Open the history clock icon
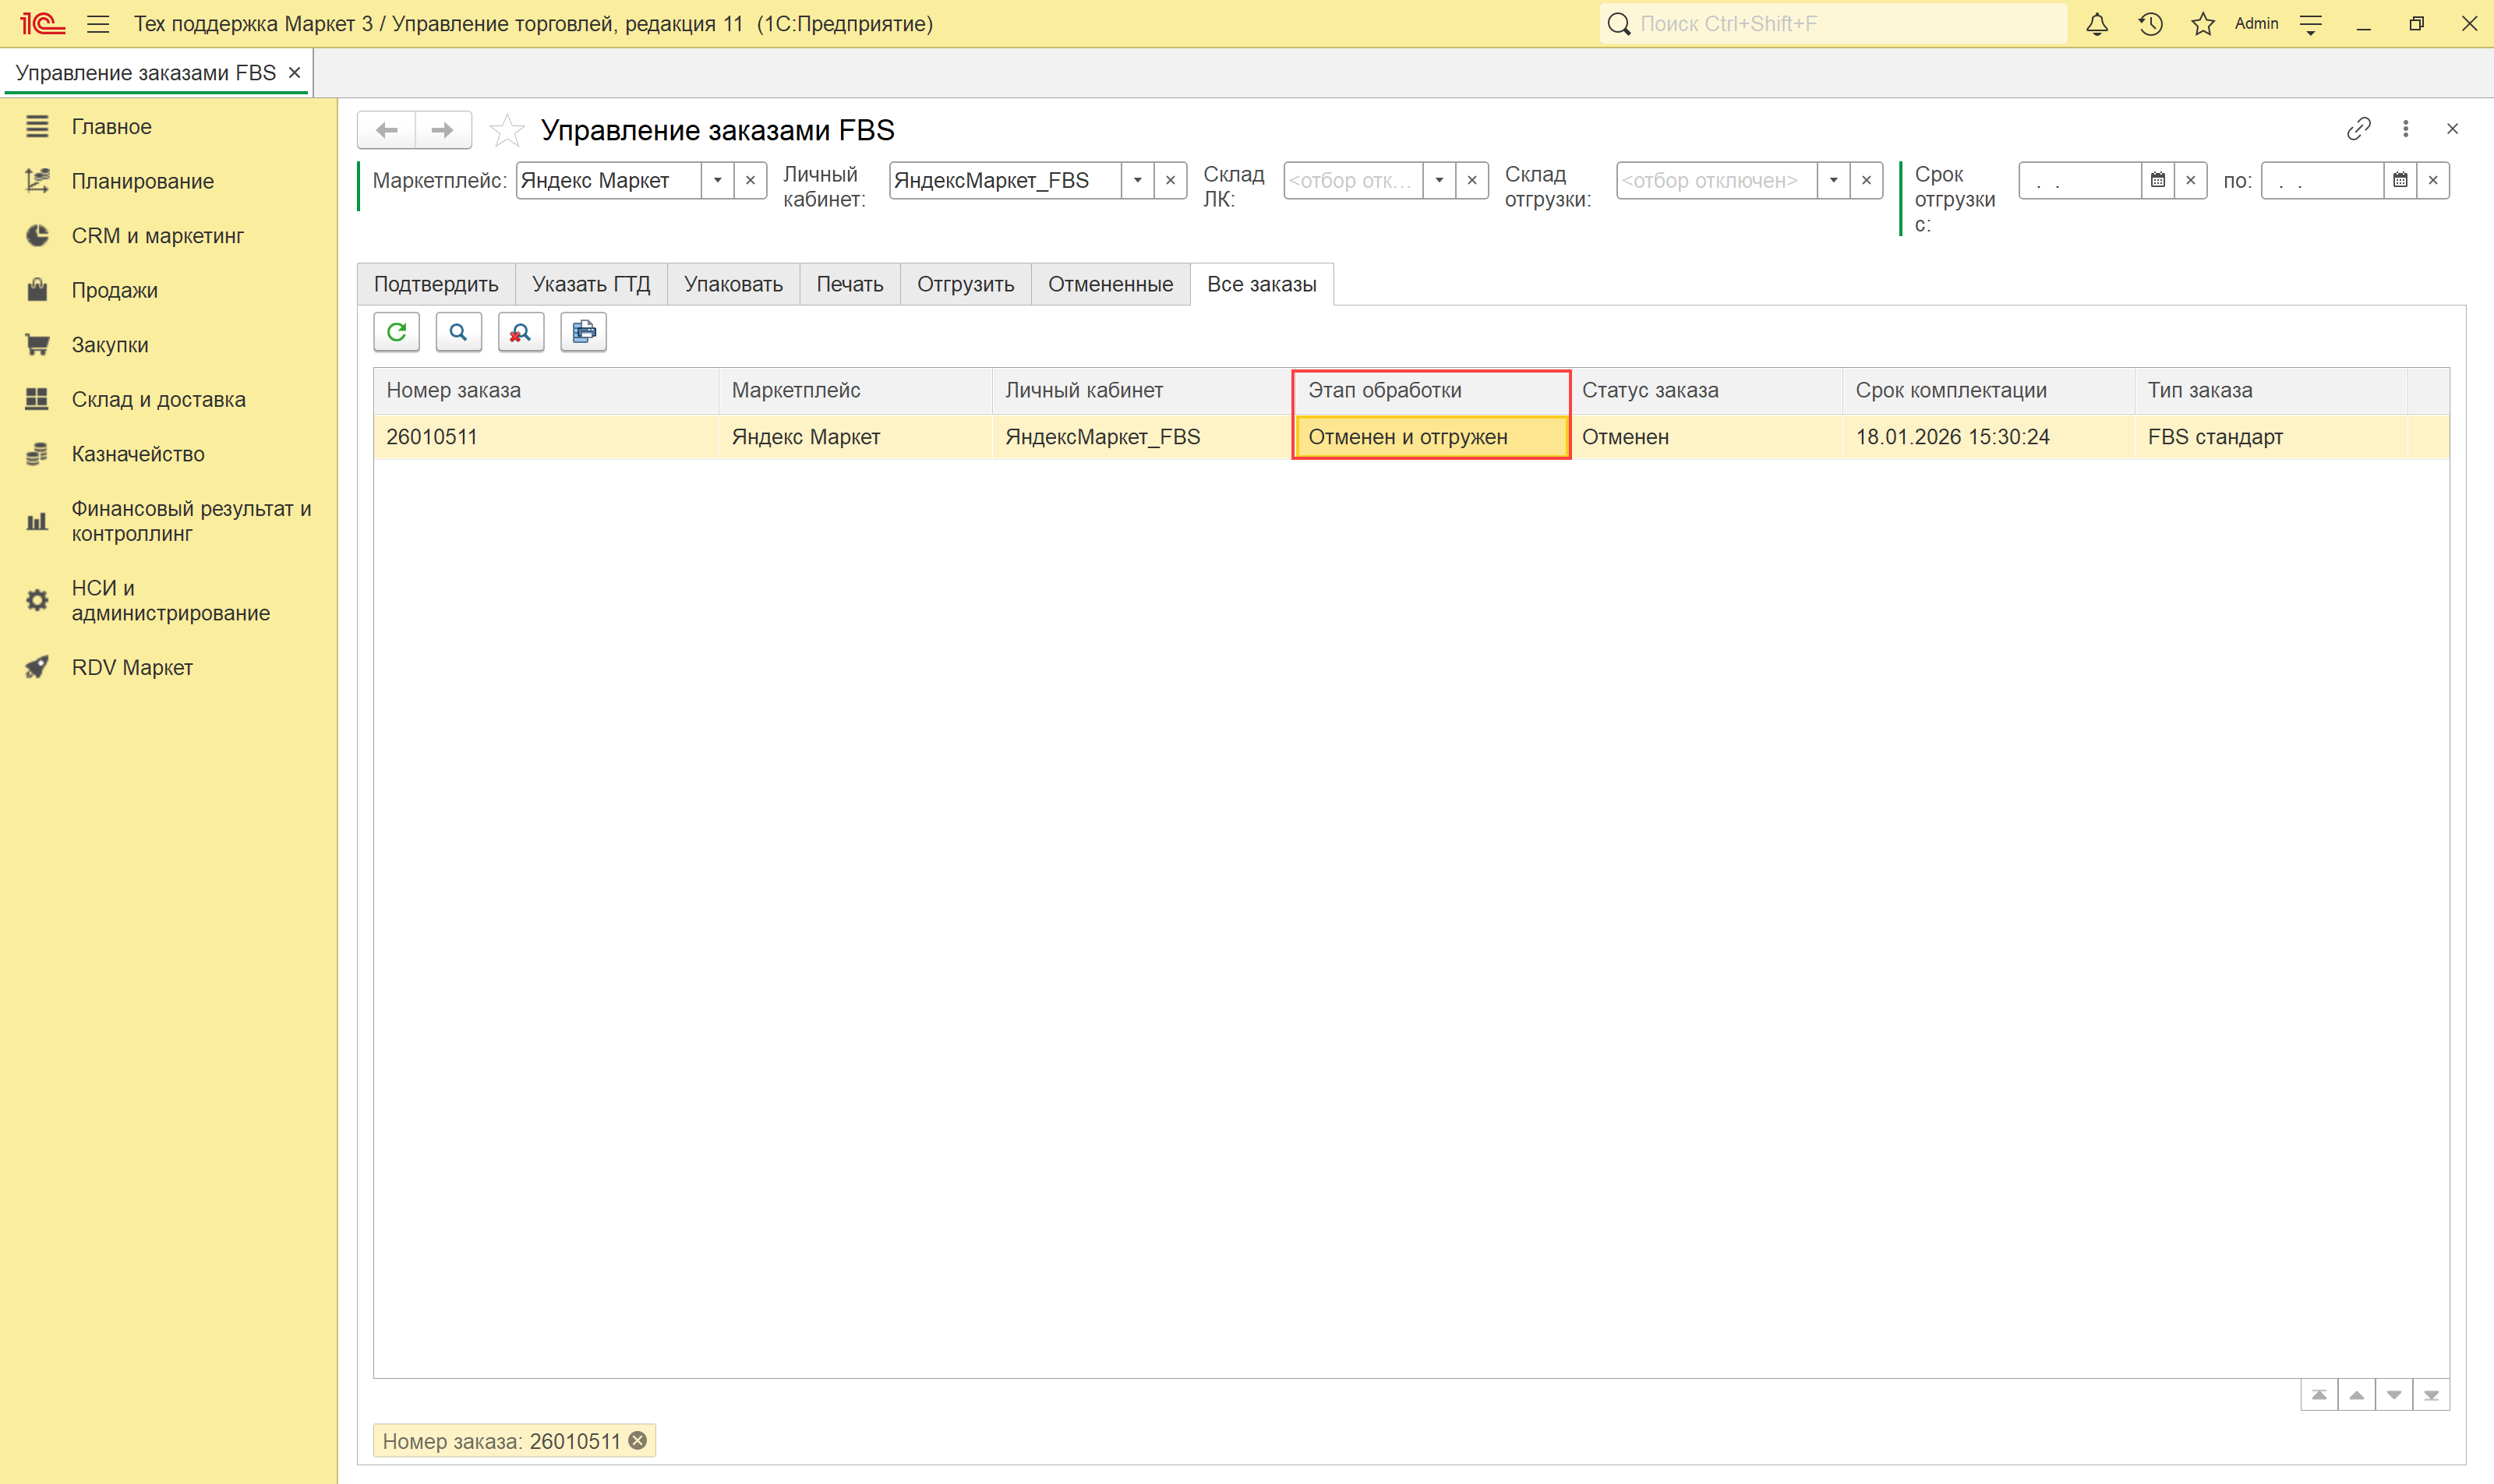The image size is (2494, 1484). pyautogui.click(x=2150, y=24)
